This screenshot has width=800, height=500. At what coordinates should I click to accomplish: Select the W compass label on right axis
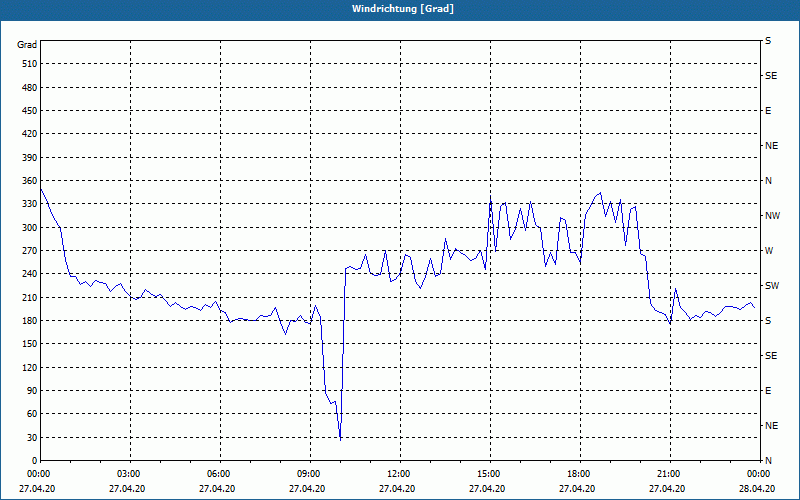click(769, 251)
